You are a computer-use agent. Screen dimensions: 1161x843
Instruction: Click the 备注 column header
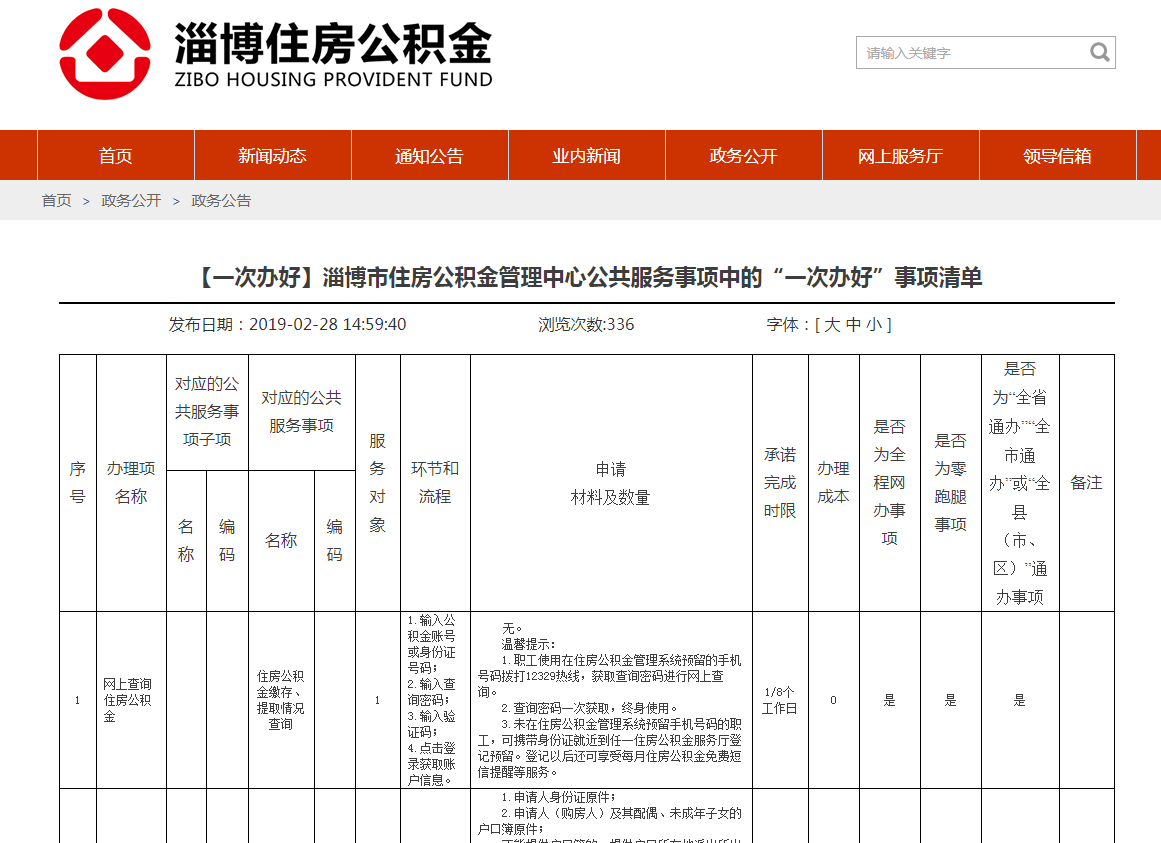[x=1086, y=483]
